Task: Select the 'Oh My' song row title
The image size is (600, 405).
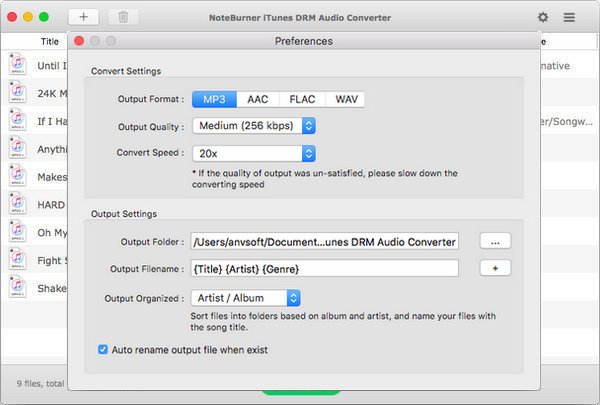Action: click(x=52, y=233)
